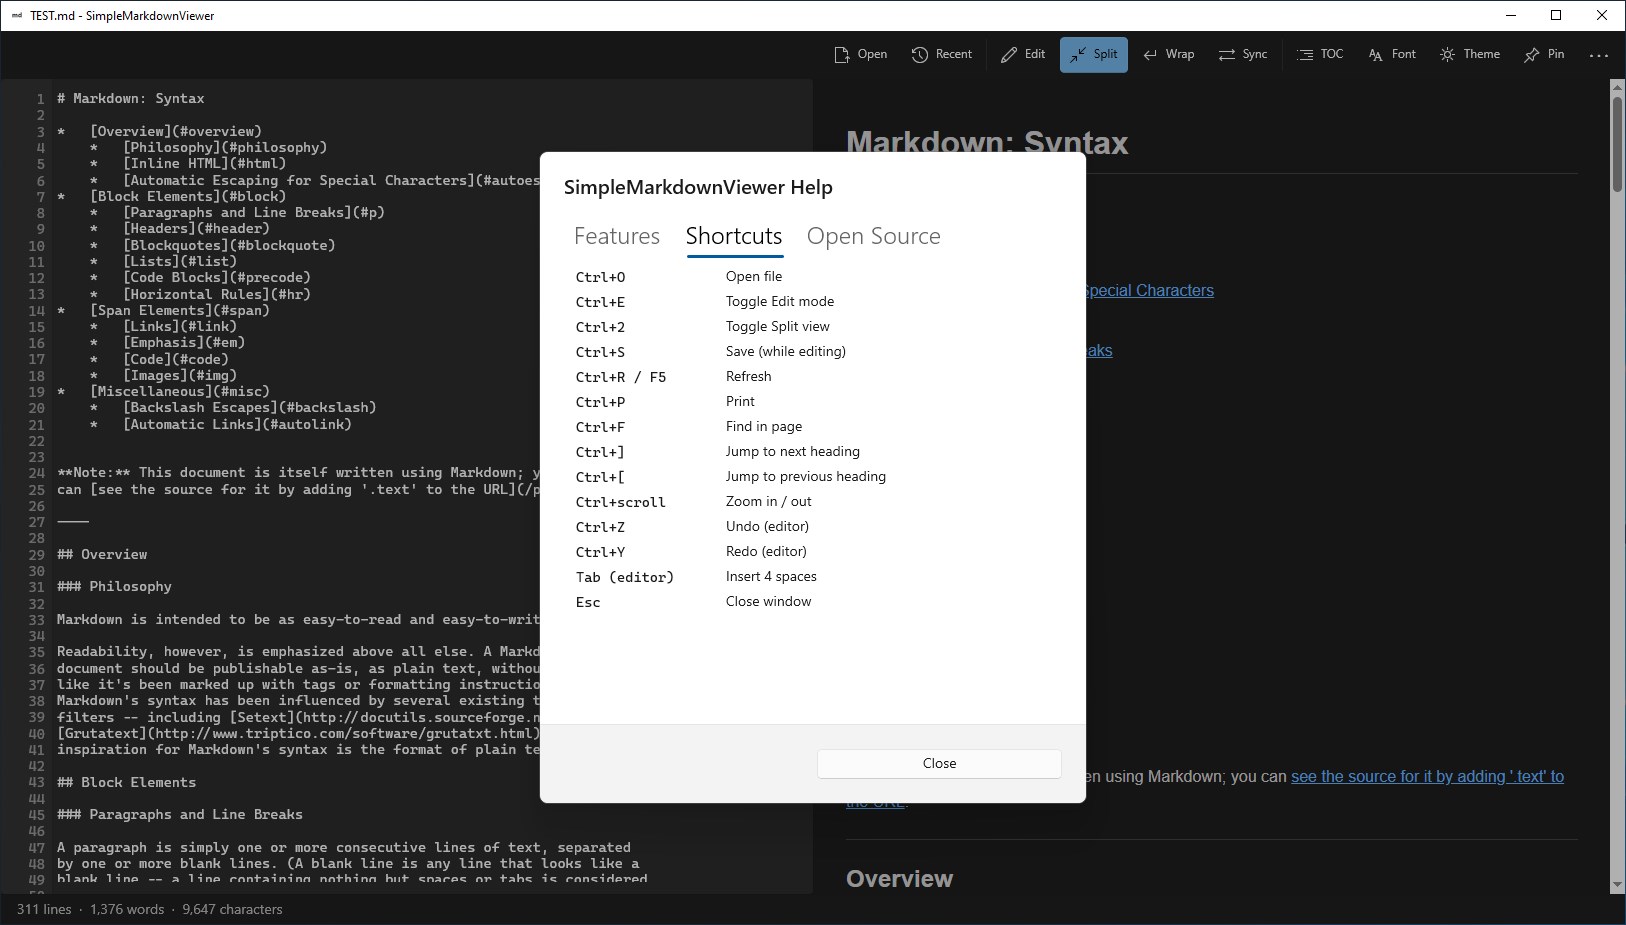Click scrollbar up arrow in preview
1626x925 pixels.
[1617, 87]
